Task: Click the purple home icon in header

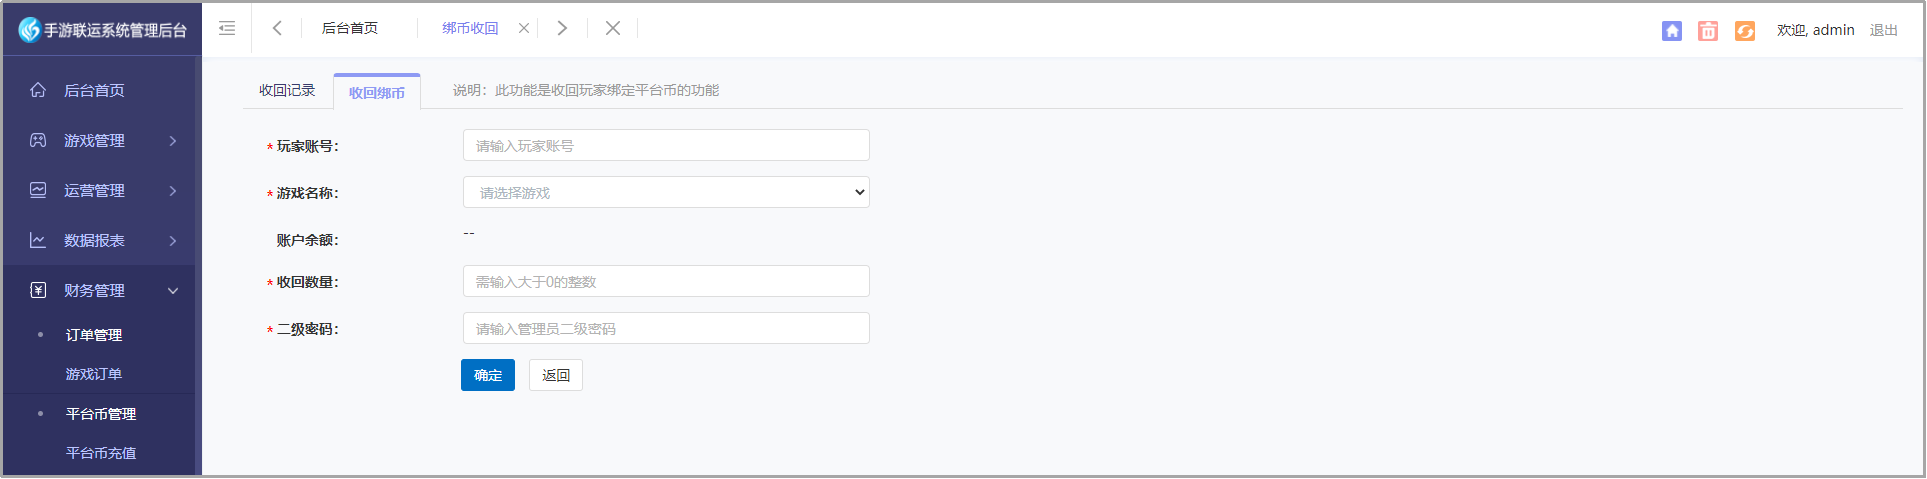Action: point(1672,31)
